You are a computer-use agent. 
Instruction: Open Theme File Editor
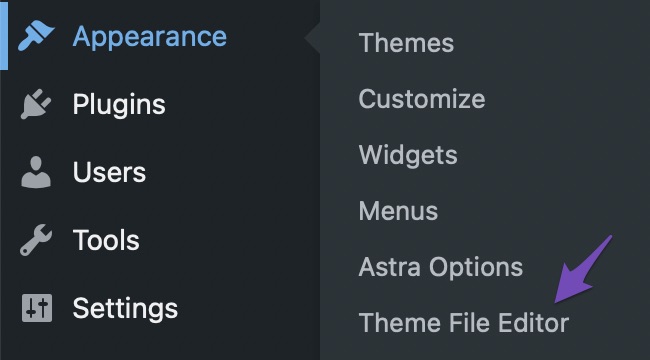pyautogui.click(x=464, y=323)
